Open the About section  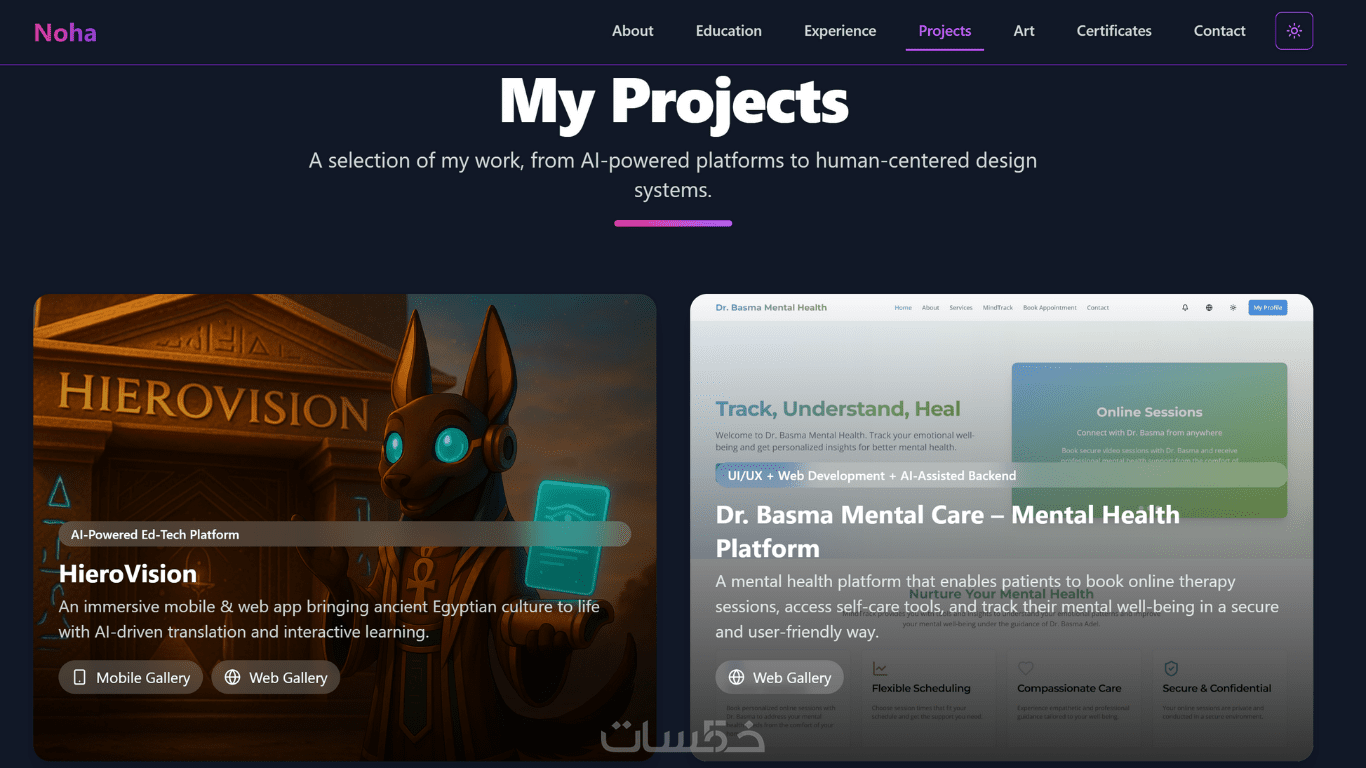coord(633,31)
